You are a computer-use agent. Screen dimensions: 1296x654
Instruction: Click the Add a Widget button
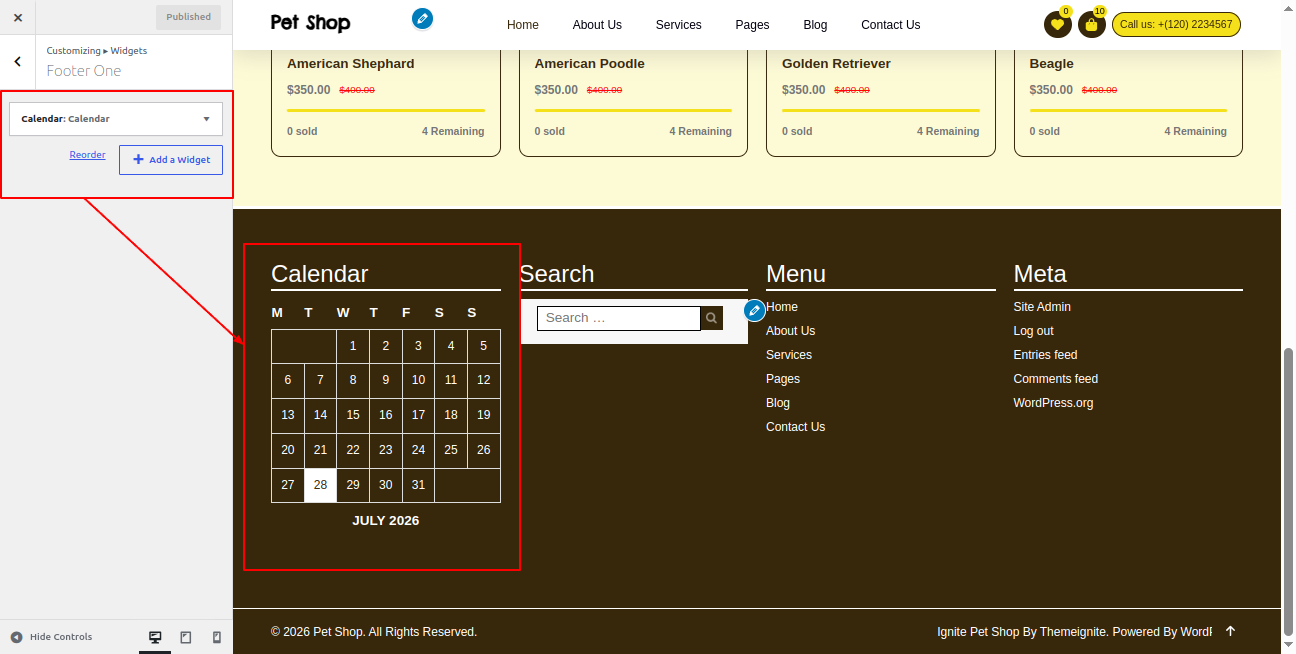[171, 160]
